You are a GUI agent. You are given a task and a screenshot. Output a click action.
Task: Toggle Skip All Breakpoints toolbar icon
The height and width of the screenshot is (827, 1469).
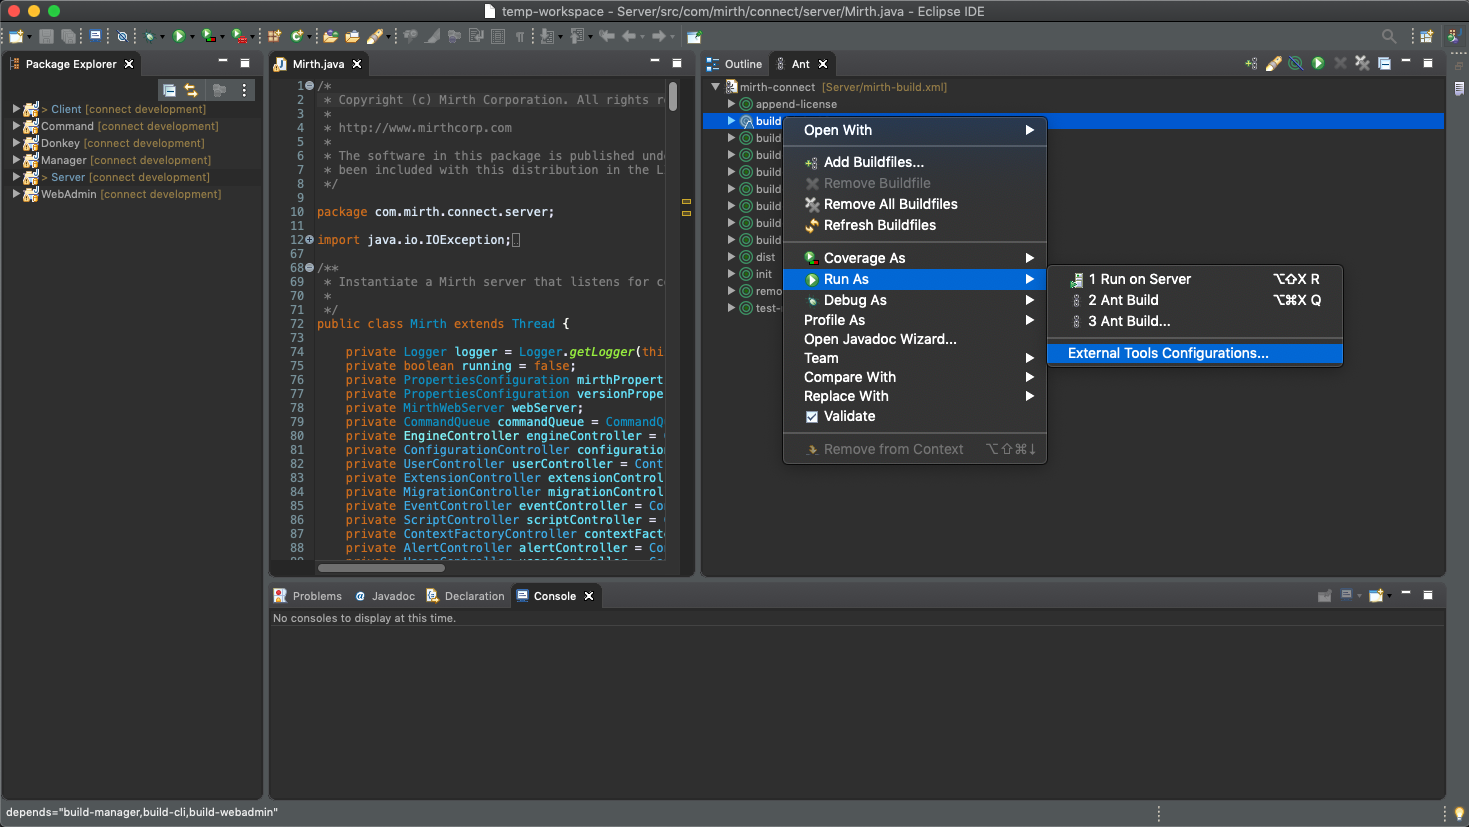click(x=122, y=36)
